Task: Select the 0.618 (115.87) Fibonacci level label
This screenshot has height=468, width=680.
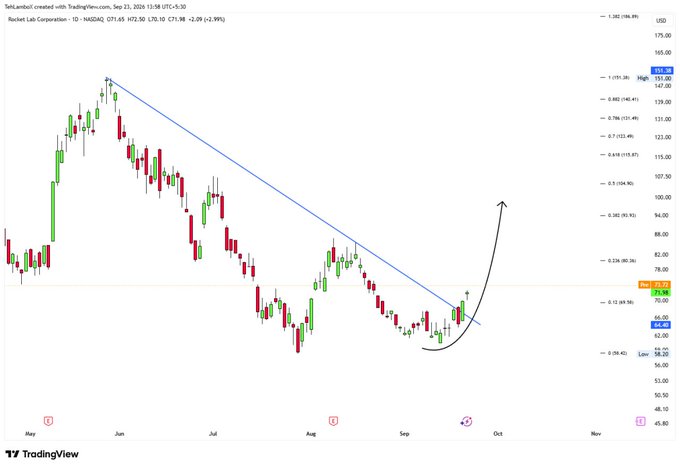Action: [x=623, y=154]
